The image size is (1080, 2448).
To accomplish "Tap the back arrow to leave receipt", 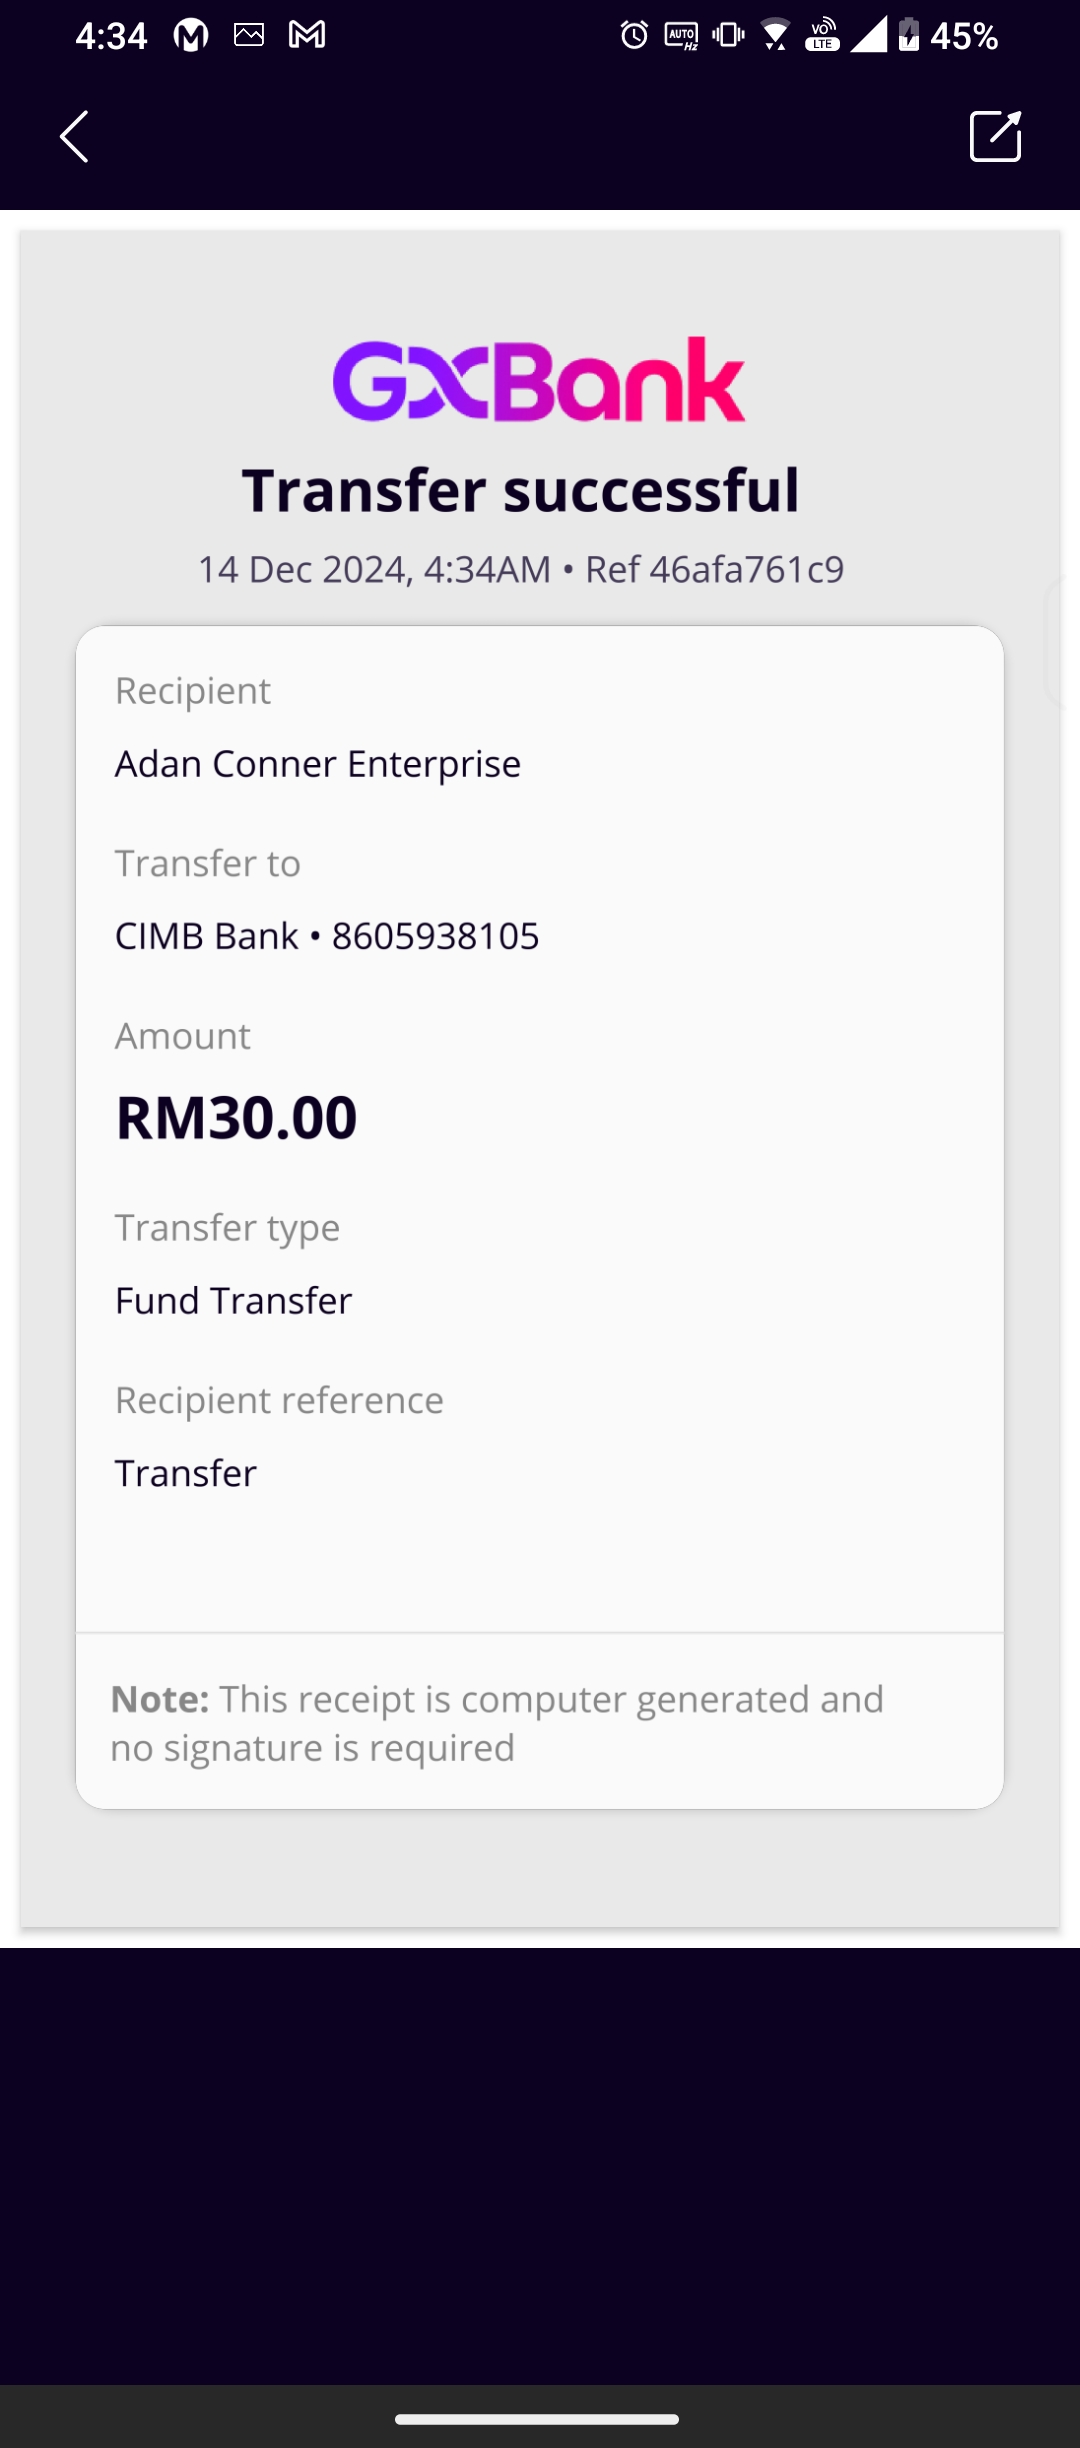I will click(x=75, y=136).
